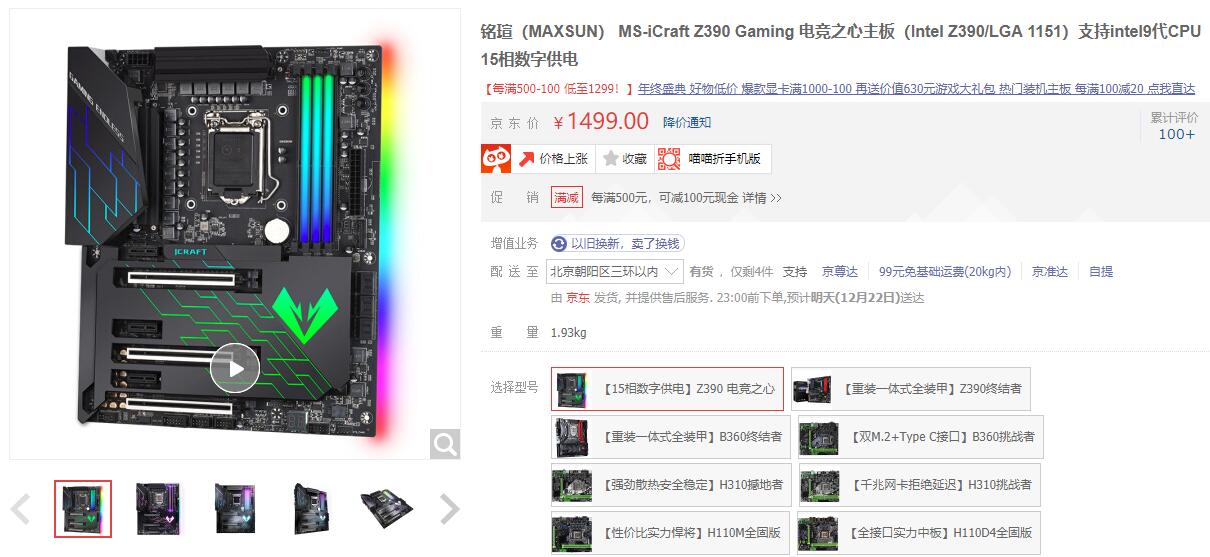Click the magnifier zoom icon on the image

tap(445, 443)
